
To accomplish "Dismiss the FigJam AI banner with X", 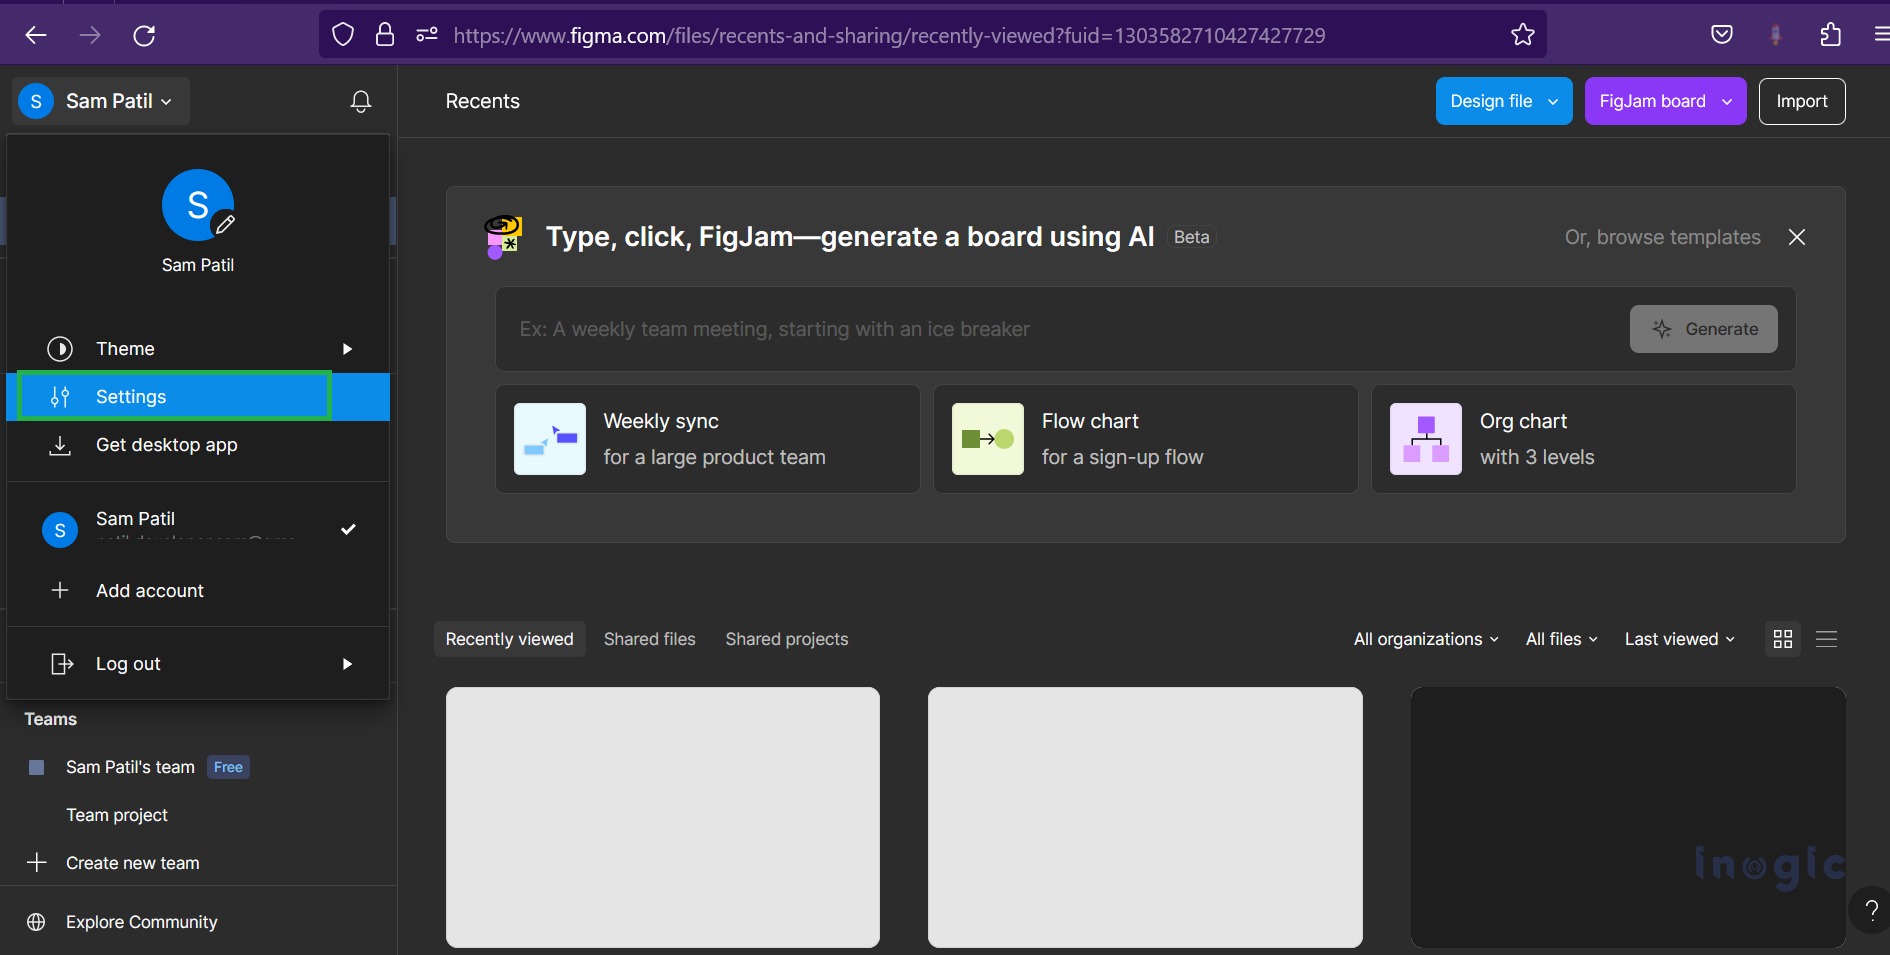I will point(1797,237).
